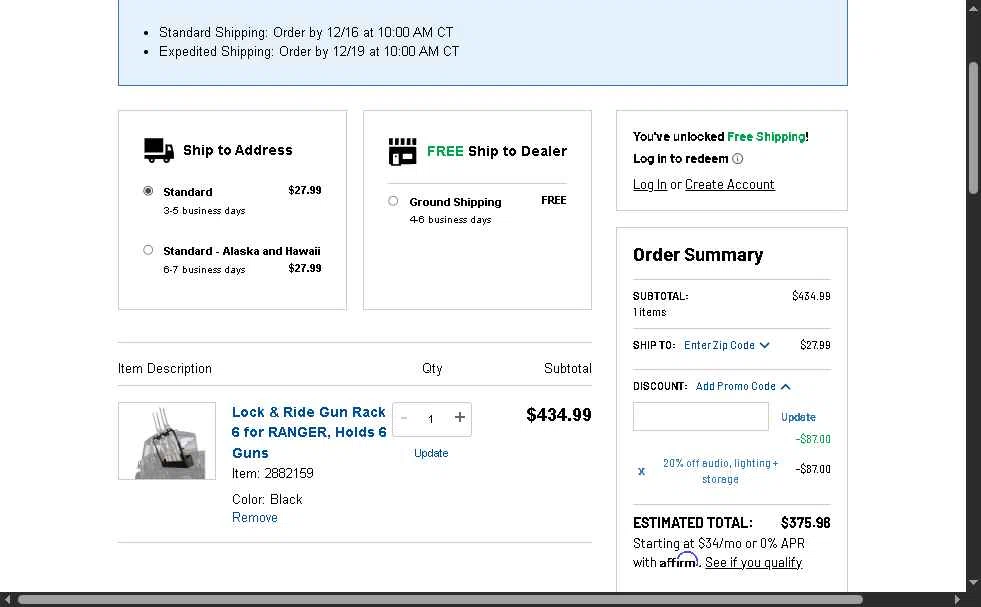The height and width of the screenshot is (607, 981).
Task: Select Standard shipping radio button
Action: 148,191
